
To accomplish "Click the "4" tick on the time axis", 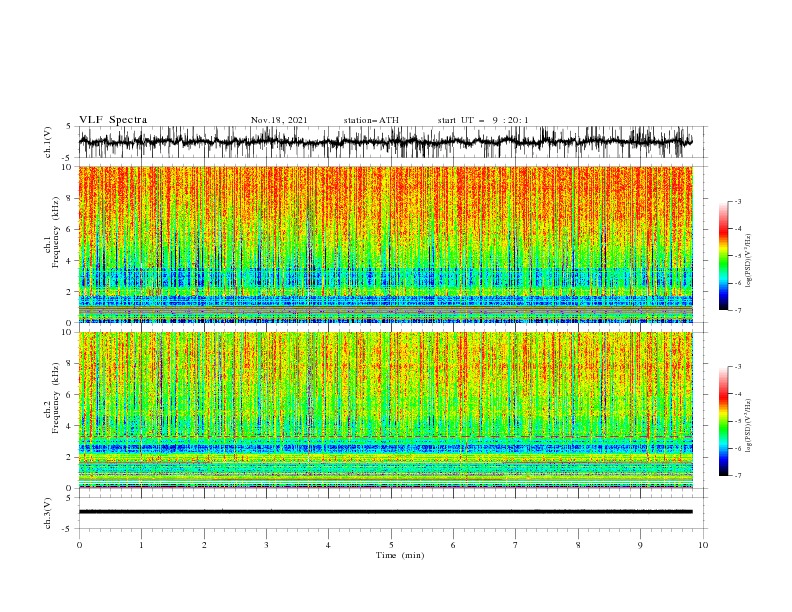I will tap(328, 545).
